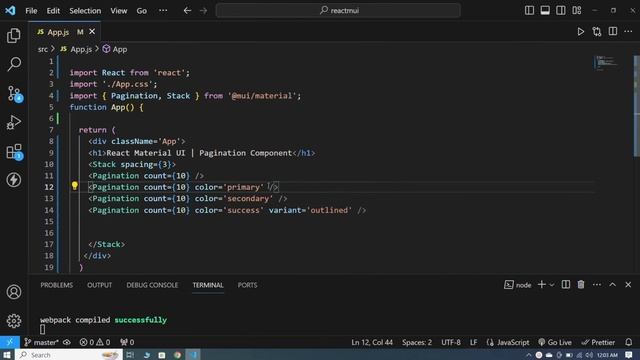Screen dimensions: 640x360
Task: Click the reactmui command center search box
Action: [338, 11]
